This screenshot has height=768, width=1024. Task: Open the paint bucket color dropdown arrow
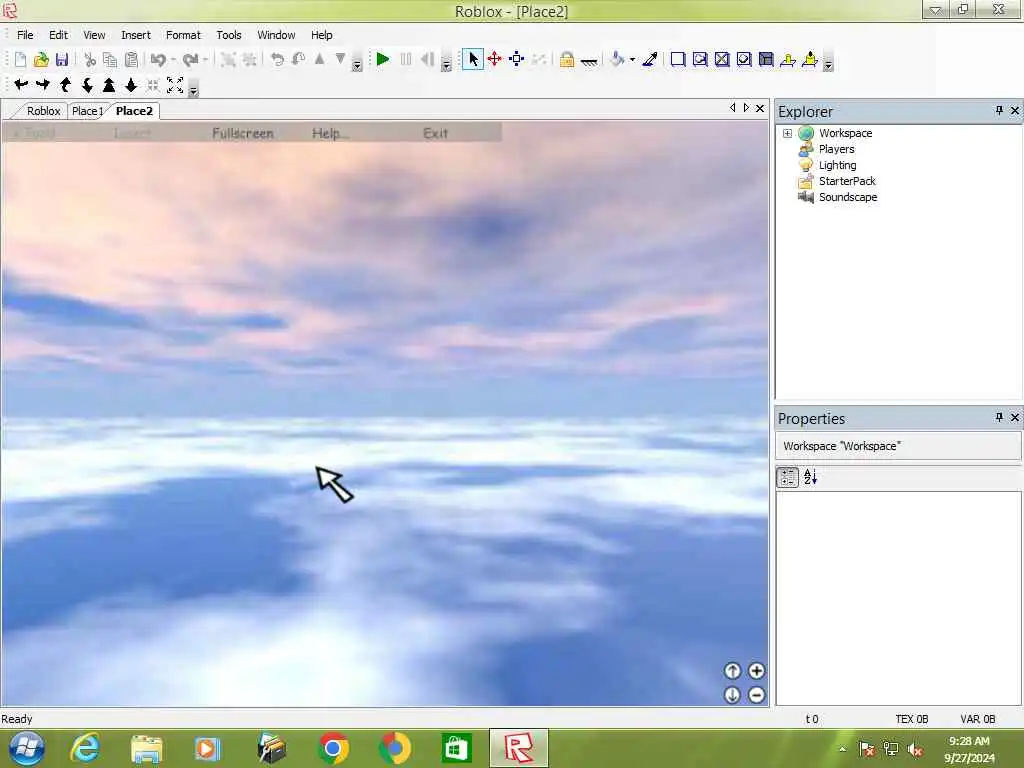(632, 60)
